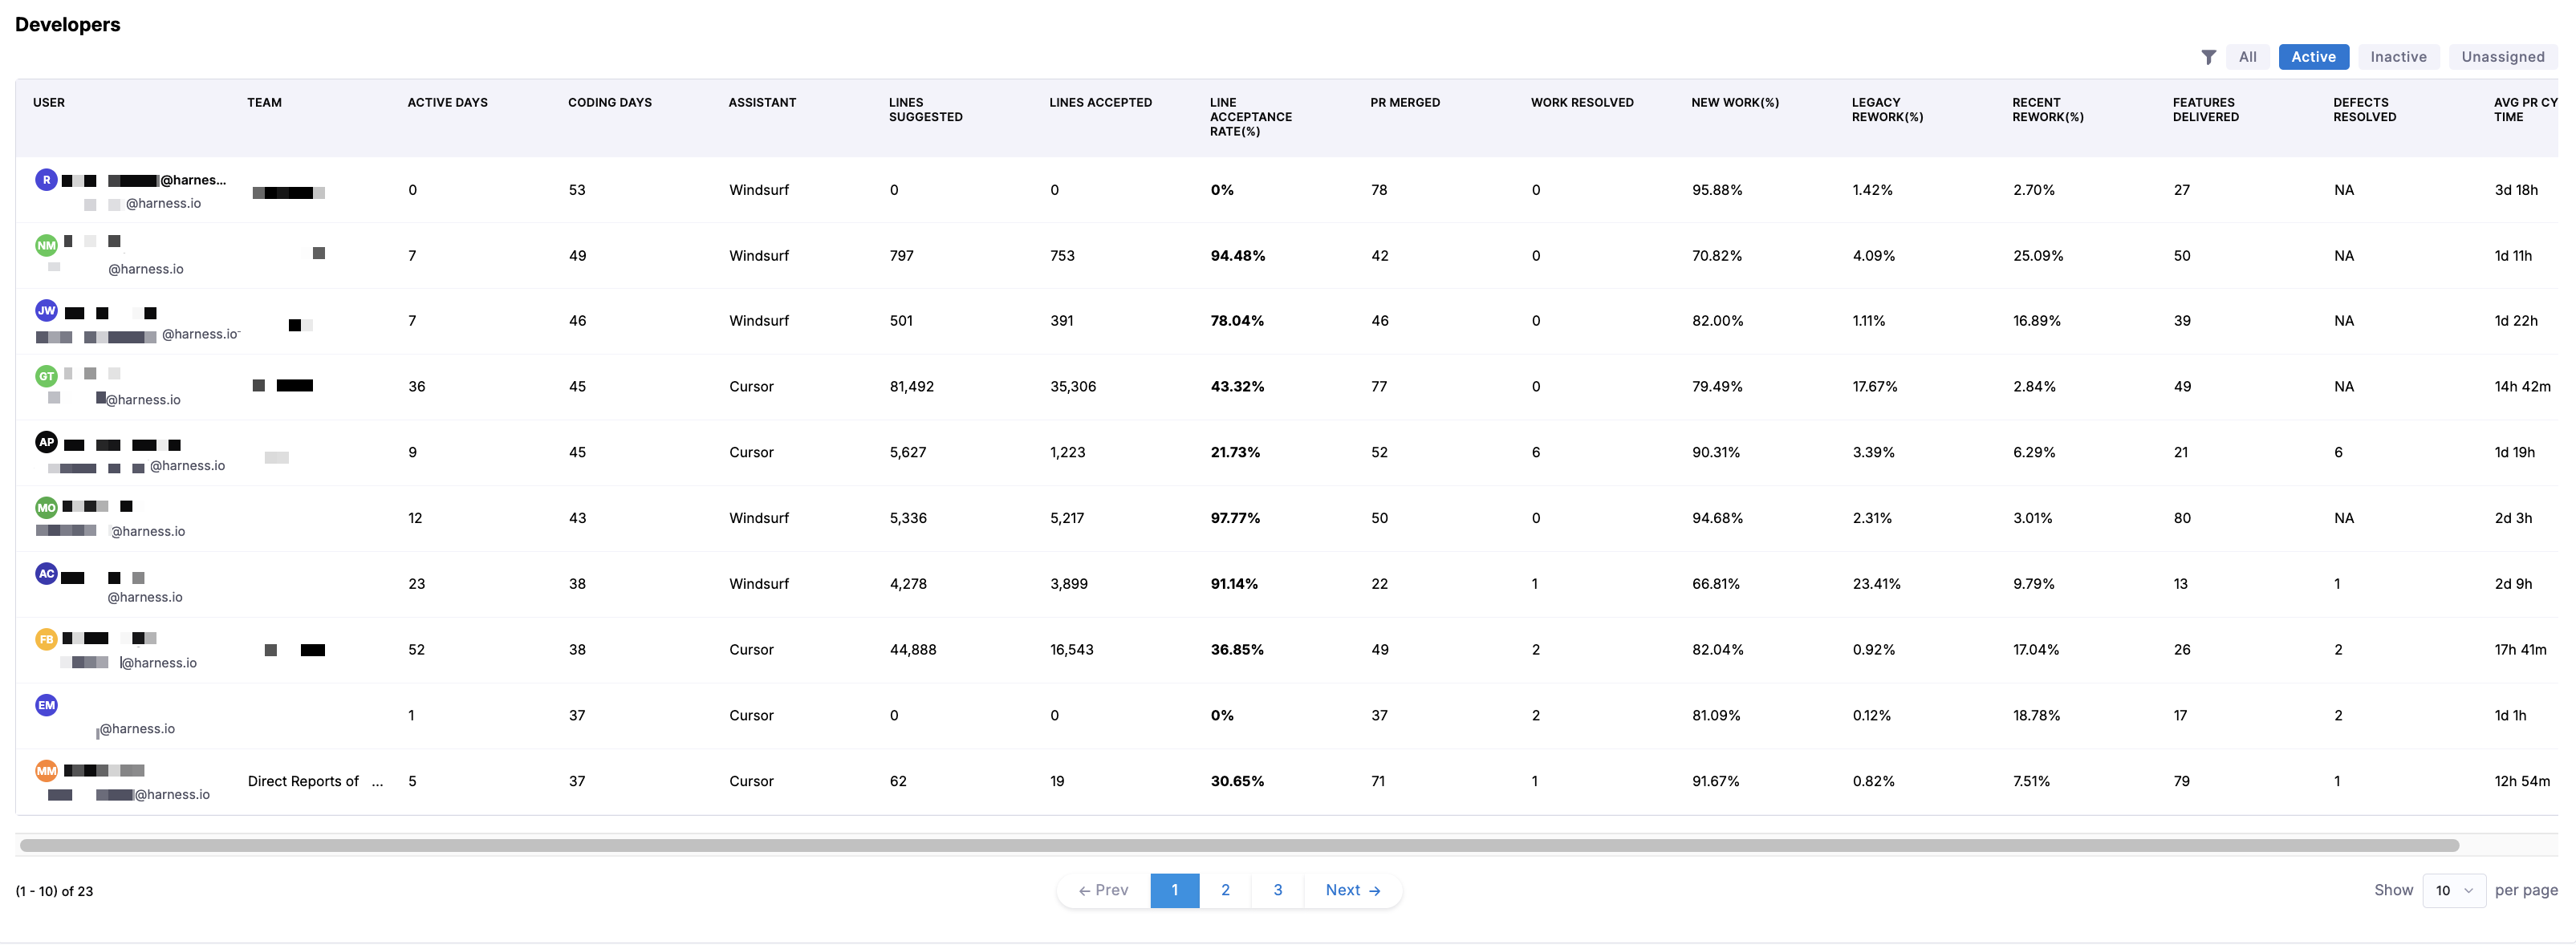Sort by Coding Days column header
The image size is (2576, 945).
click(x=609, y=103)
